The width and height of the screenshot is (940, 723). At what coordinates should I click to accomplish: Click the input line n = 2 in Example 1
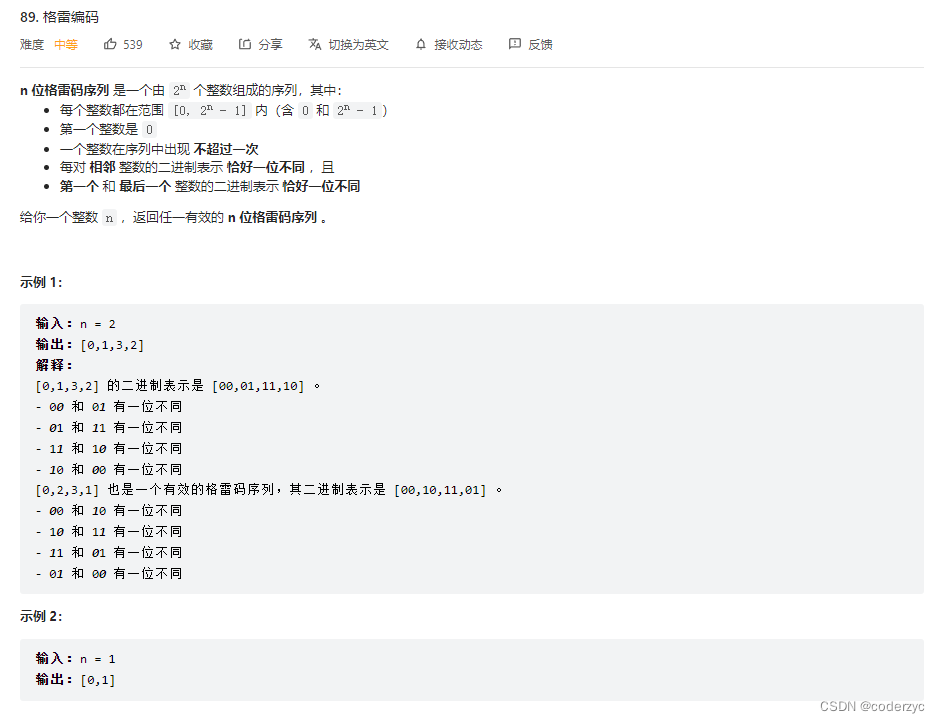98,323
